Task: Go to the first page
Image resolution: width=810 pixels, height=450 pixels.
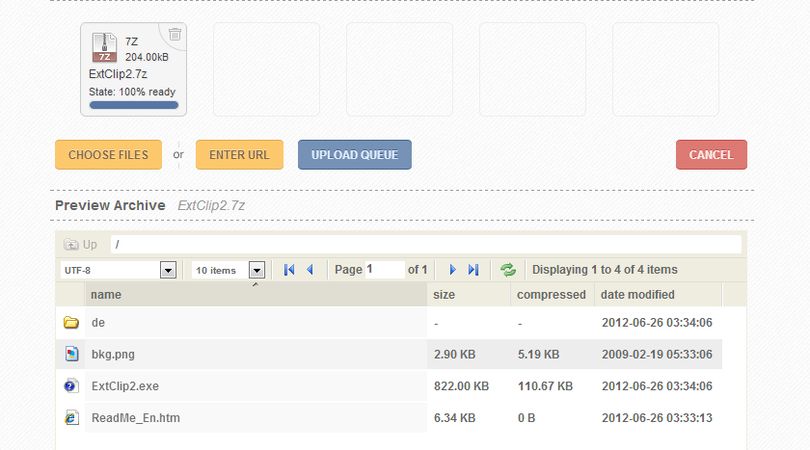Action: click(x=289, y=270)
